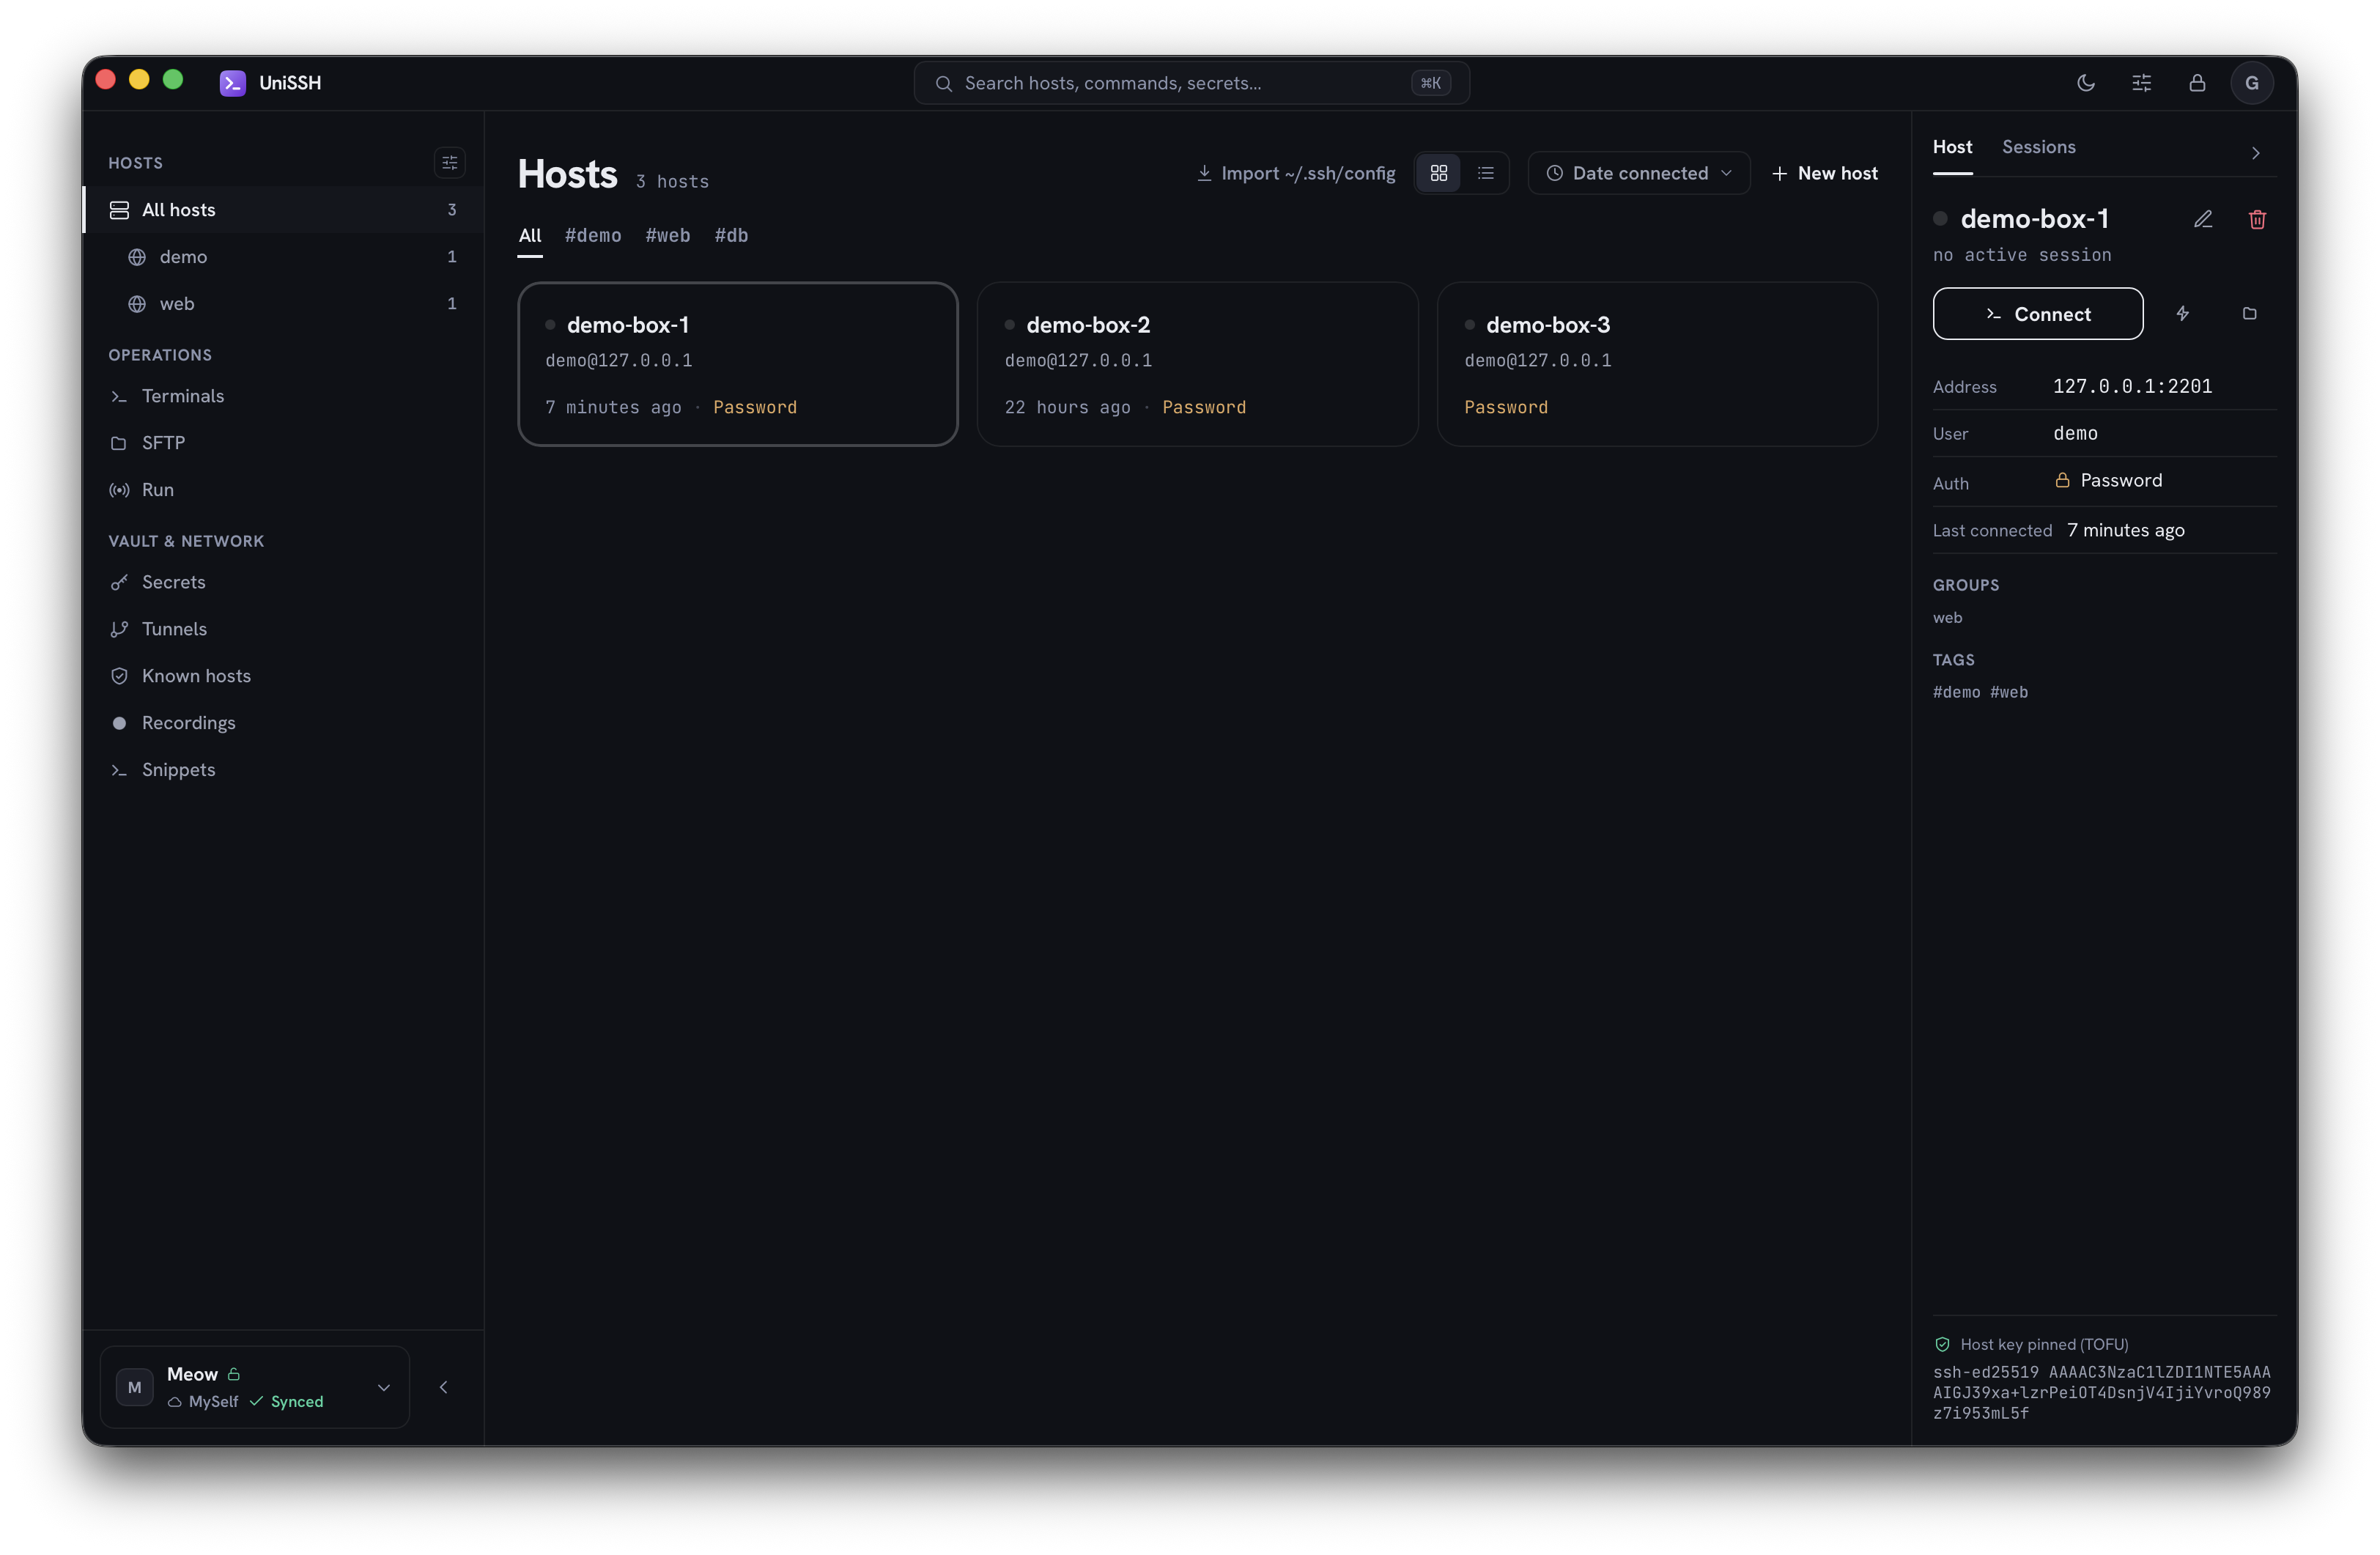The image size is (2380, 1555).
Task: Select the demo group in sidebar
Action: (284, 257)
